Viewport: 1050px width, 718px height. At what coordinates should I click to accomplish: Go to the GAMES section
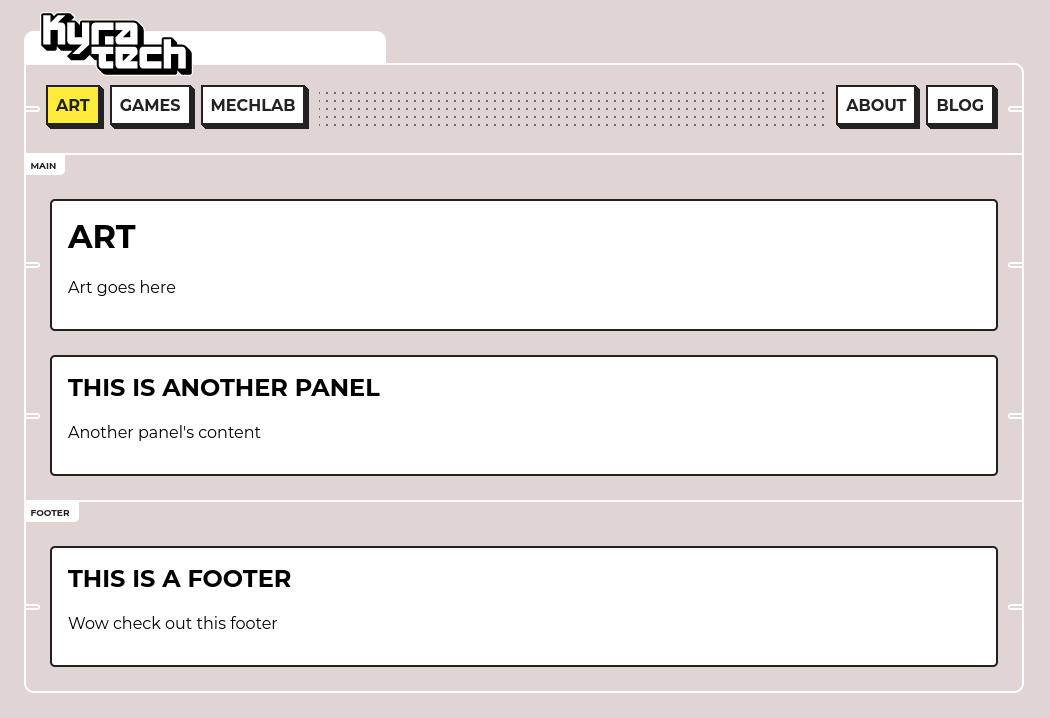[151, 106]
